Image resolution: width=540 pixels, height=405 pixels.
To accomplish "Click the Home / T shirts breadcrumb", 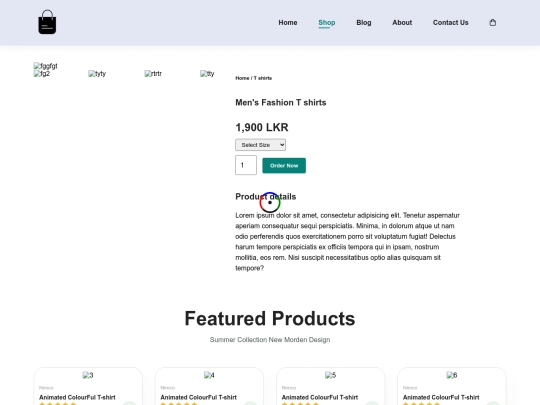I will pos(253,78).
